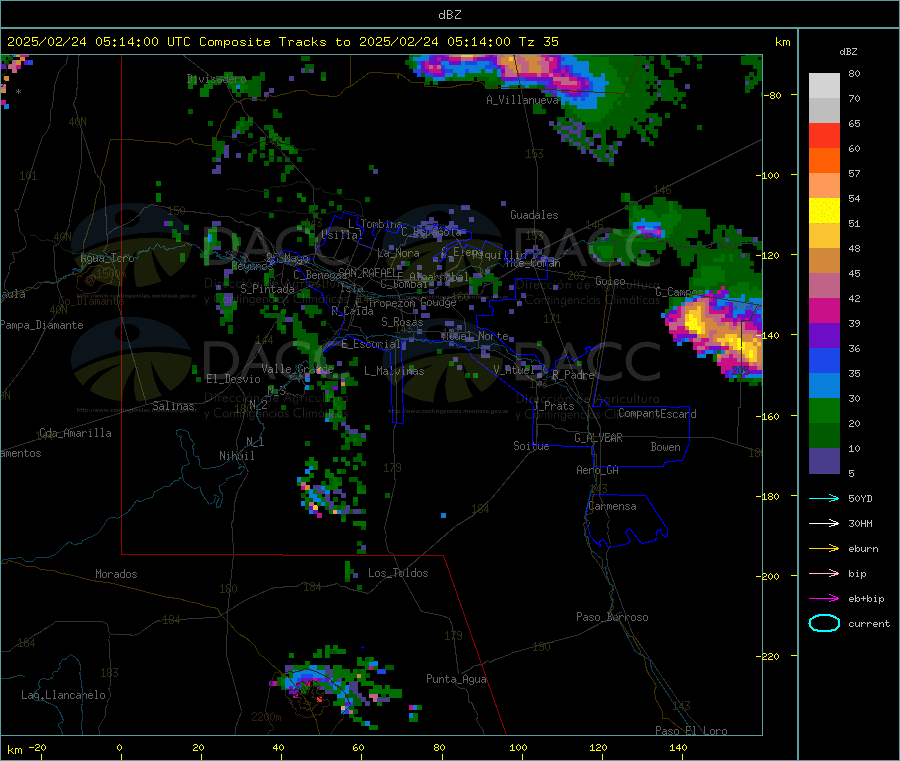Screen dimensions: 900x761
Task: Click the Paso_Barroso map label
Action: (612, 618)
